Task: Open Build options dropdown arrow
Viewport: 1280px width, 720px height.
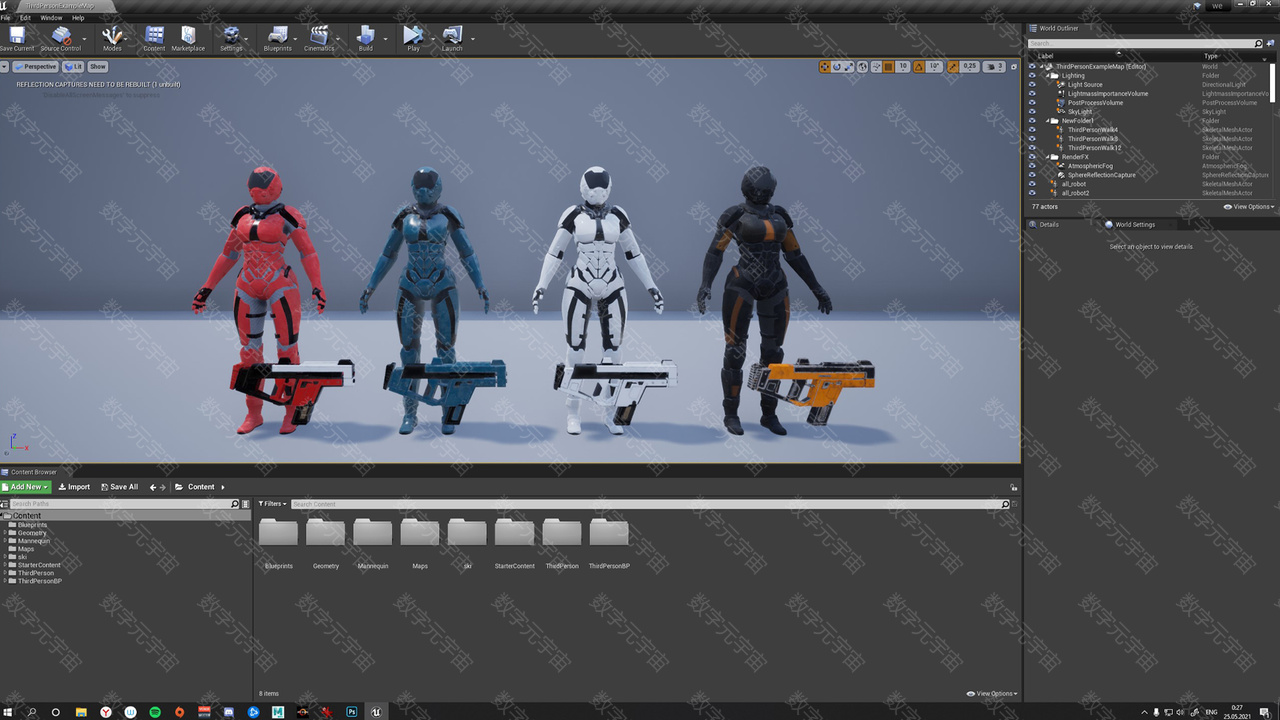Action: (x=385, y=39)
